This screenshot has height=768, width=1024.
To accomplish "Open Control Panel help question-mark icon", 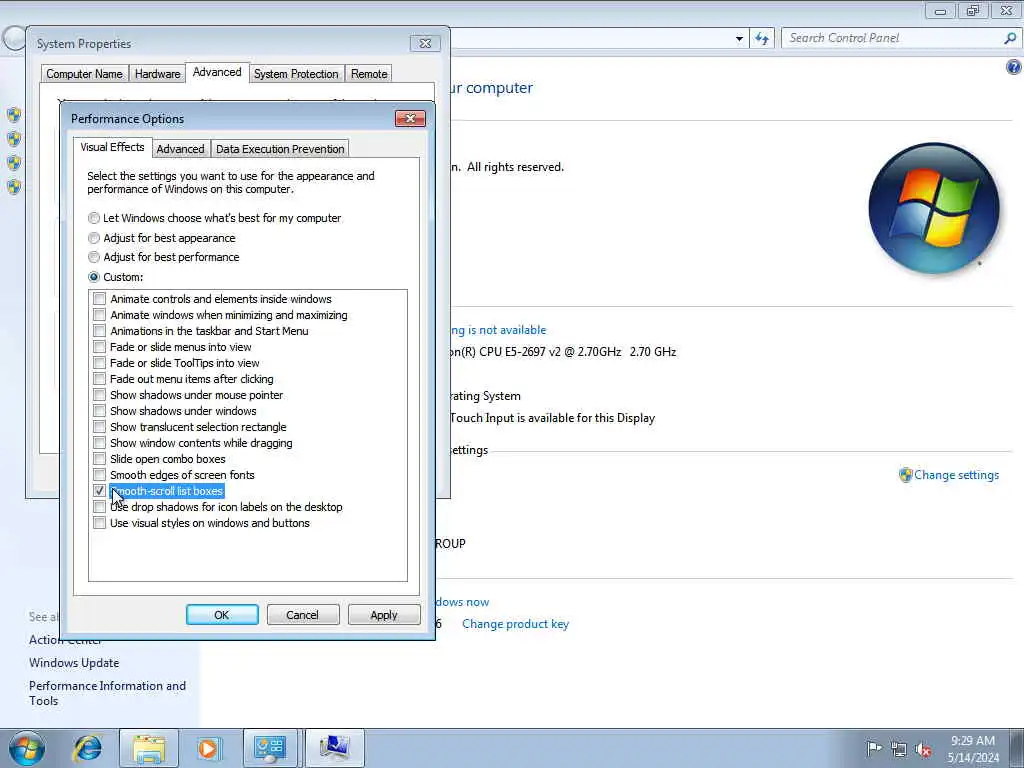I will tap(1014, 67).
